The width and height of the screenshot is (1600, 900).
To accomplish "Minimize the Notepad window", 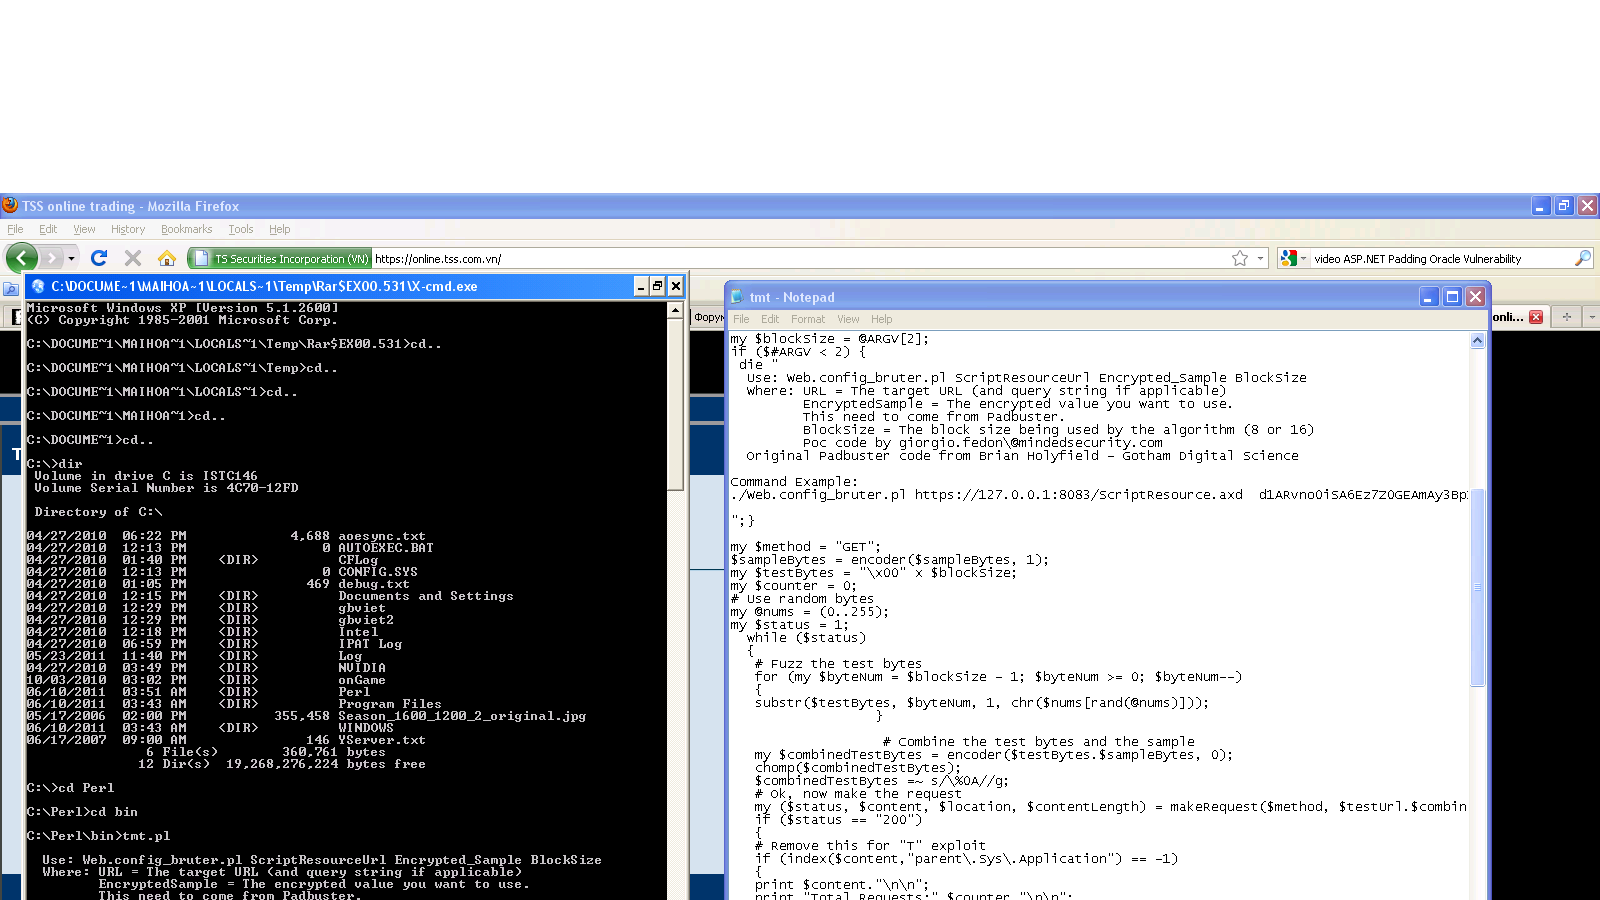I will 1429,297.
